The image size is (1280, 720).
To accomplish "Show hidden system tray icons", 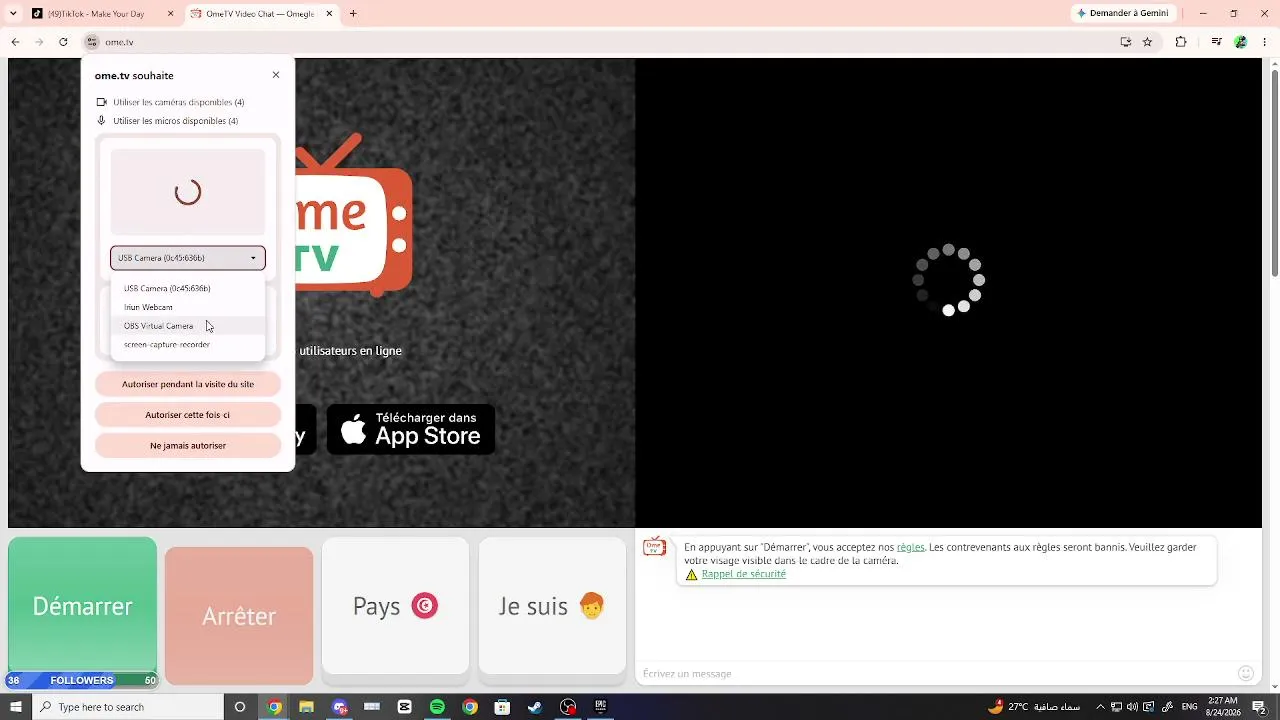I will pyautogui.click(x=1098, y=707).
